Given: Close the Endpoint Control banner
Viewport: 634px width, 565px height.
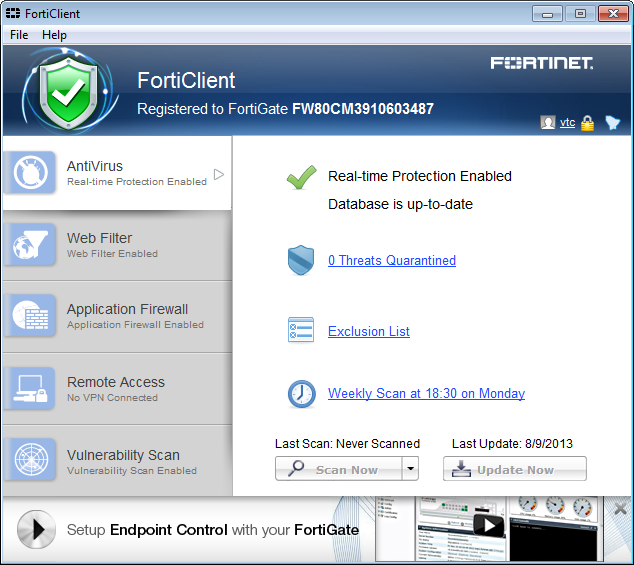Looking at the screenshot, I should pos(620,509).
